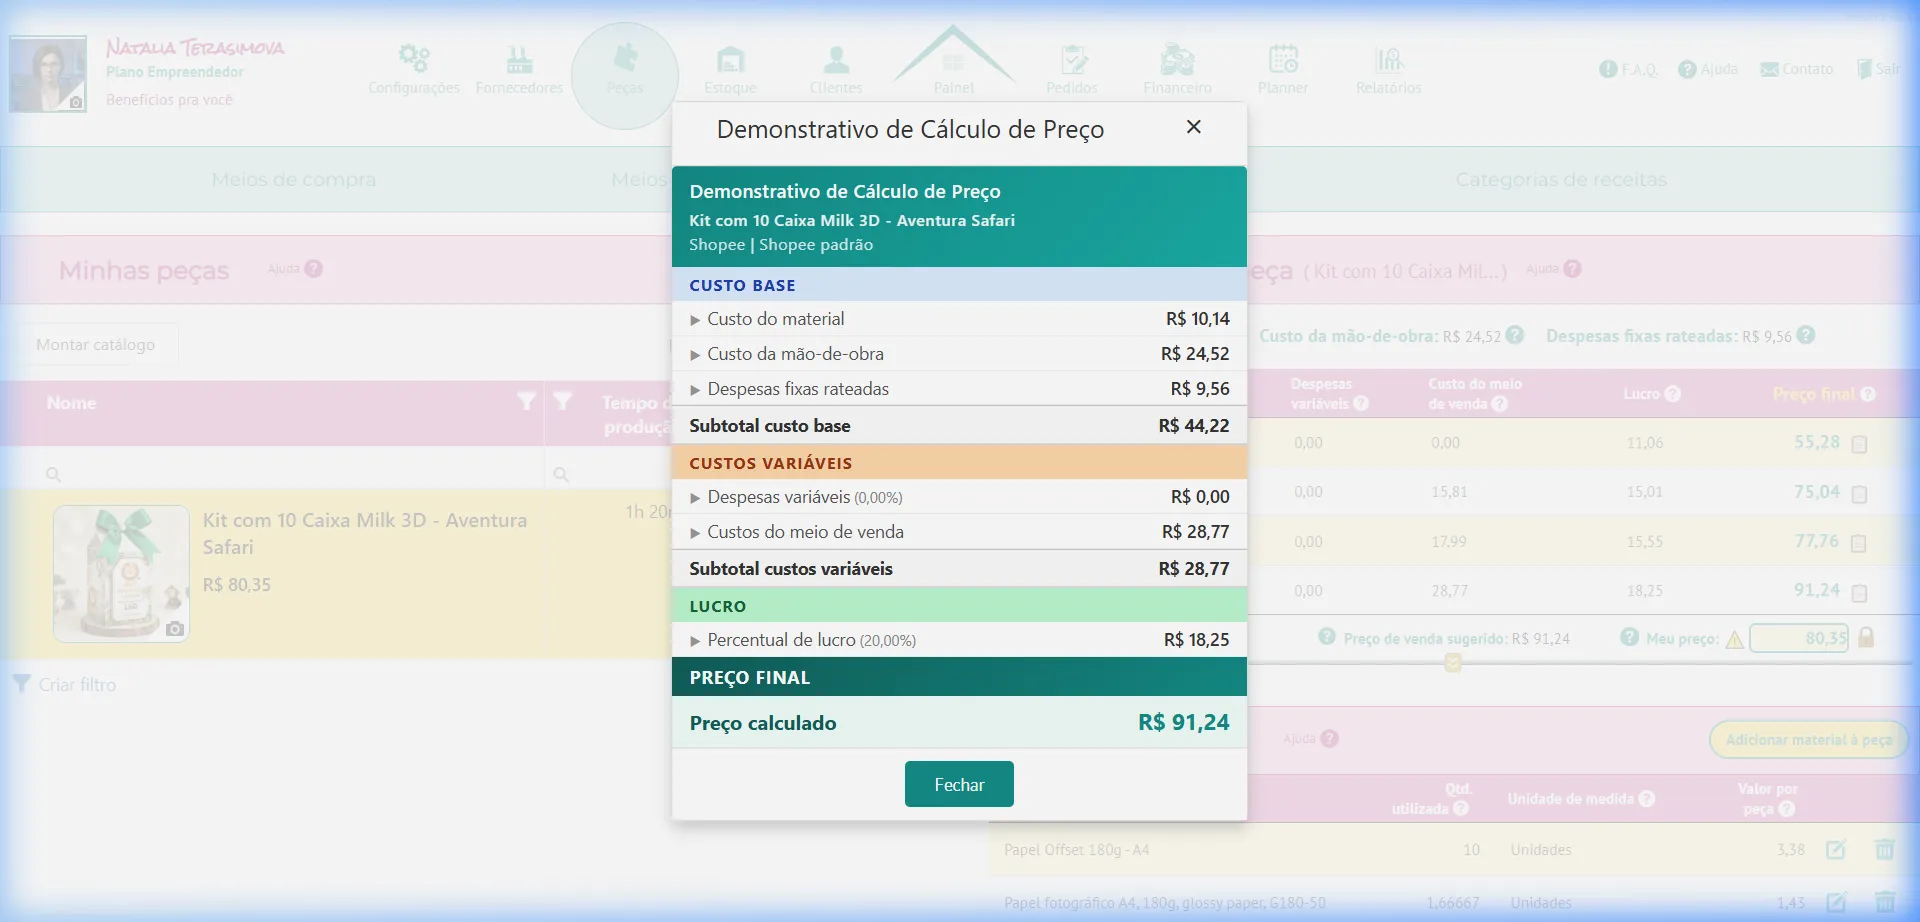Click the Adicionar material à peça button

1810,739
